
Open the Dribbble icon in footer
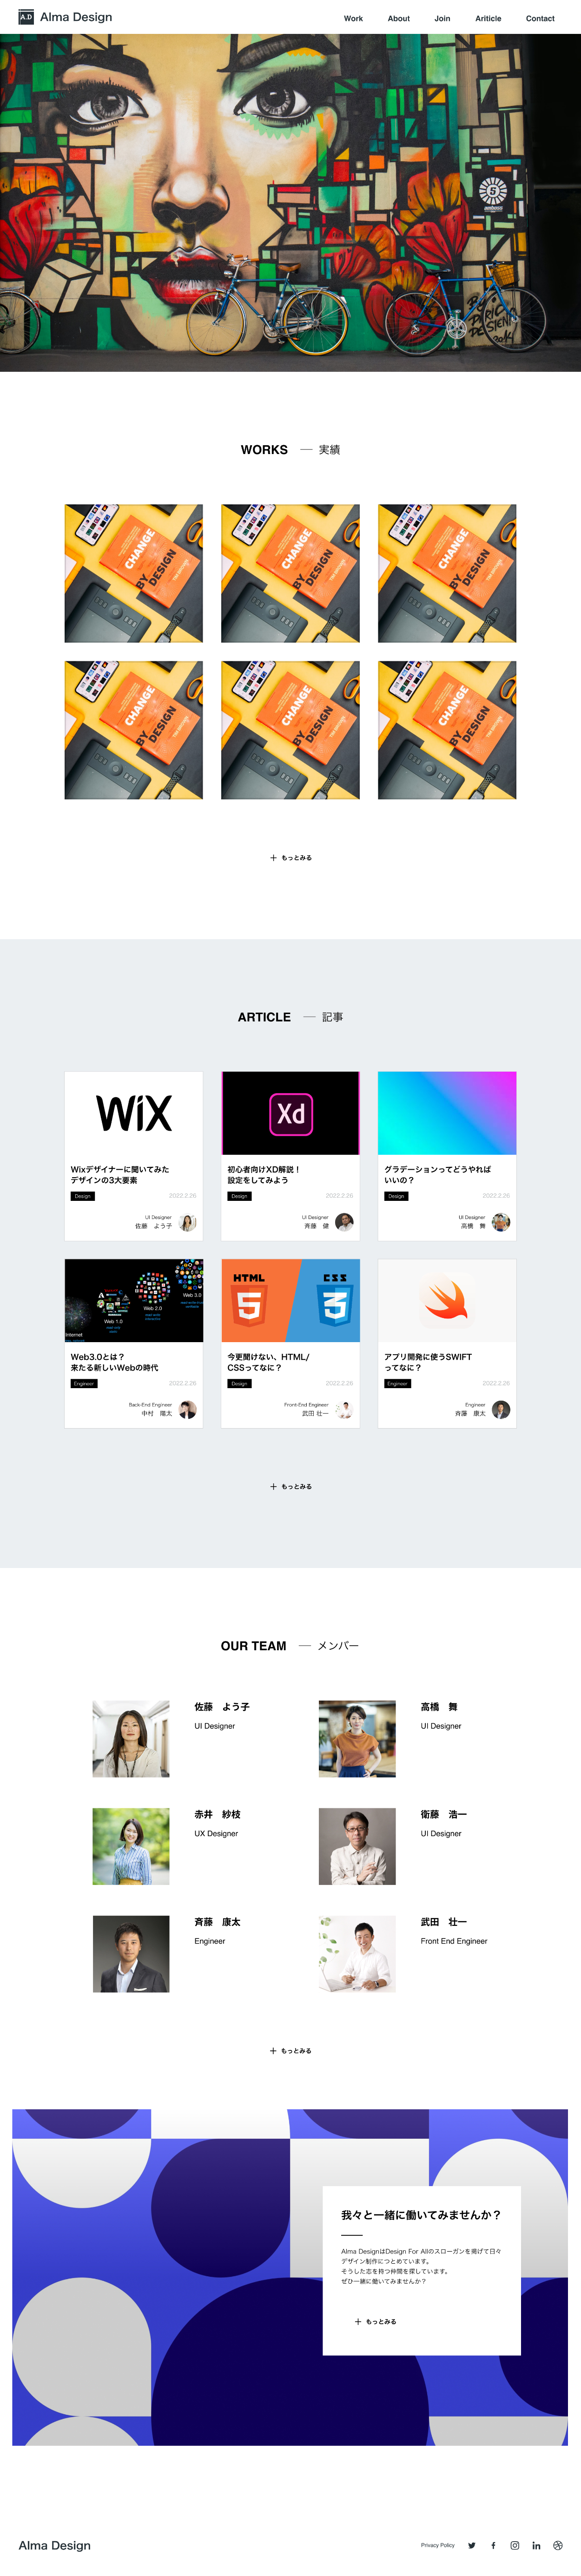[x=558, y=2545]
